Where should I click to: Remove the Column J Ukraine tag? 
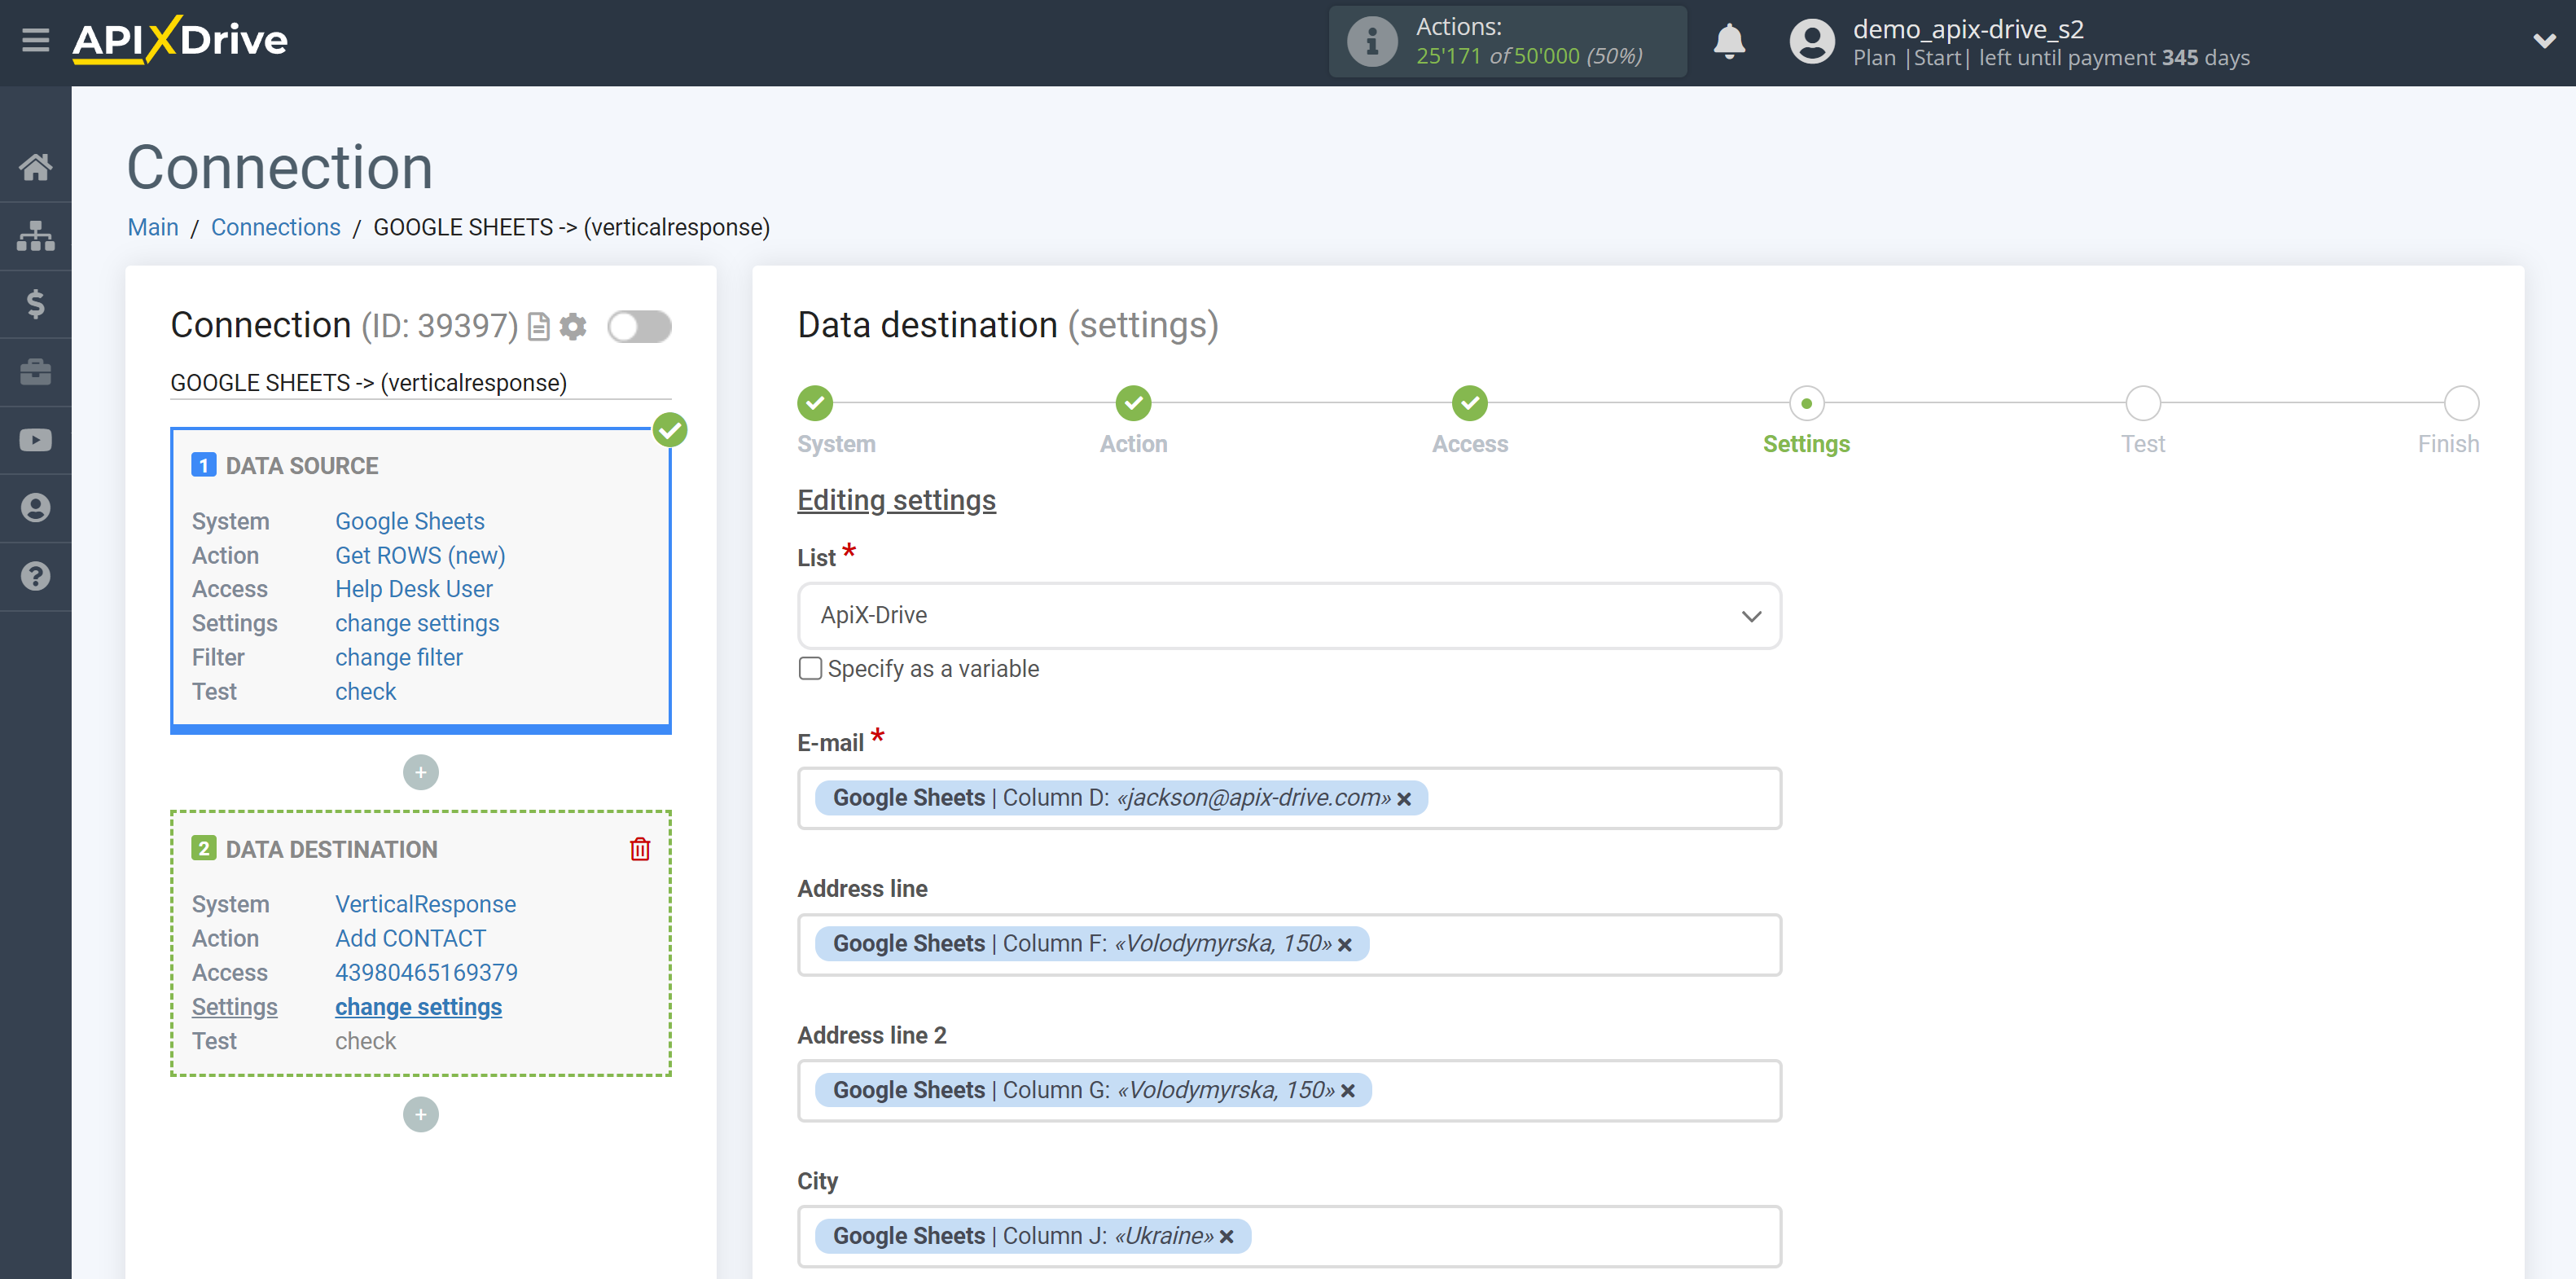click(1227, 1237)
